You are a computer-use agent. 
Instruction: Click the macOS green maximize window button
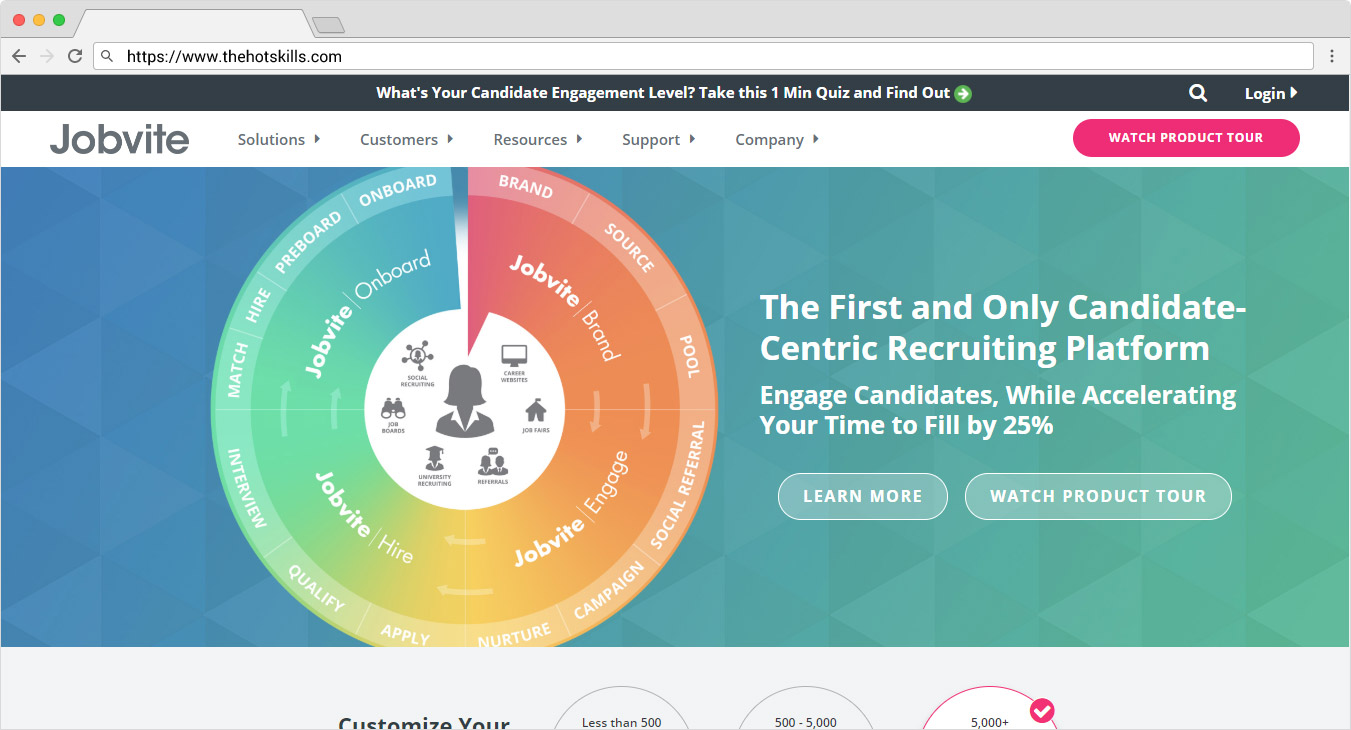coord(59,20)
